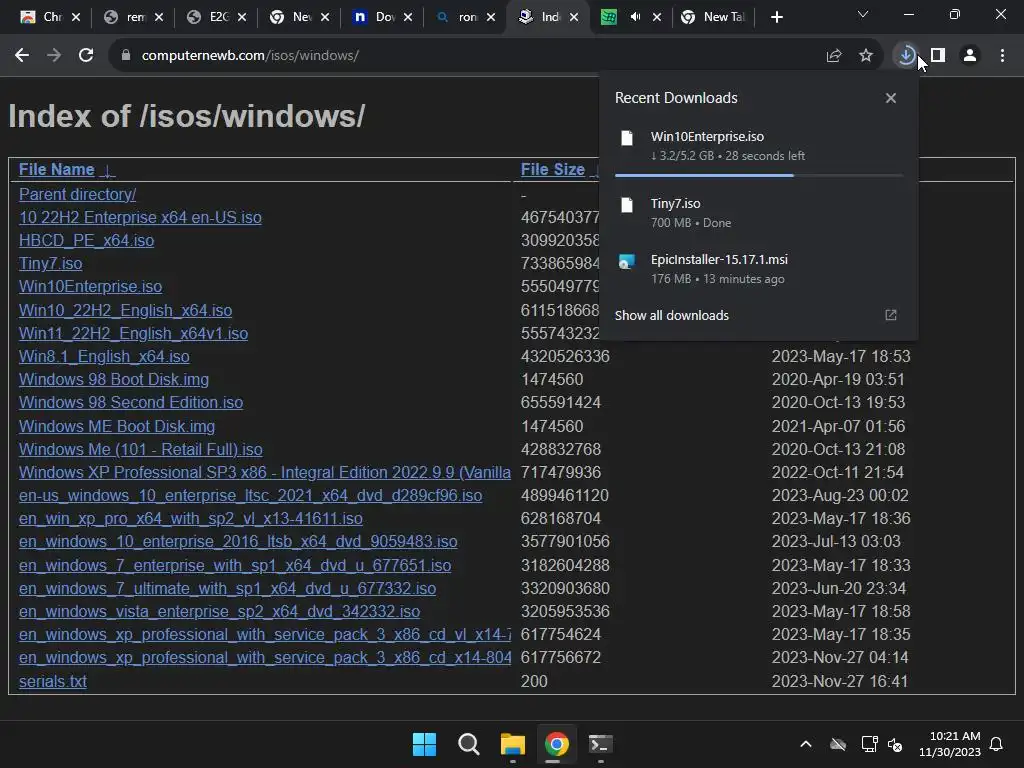The width and height of the screenshot is (1024, 768).
Task: Click the EpicInstaller msi file icon
Action: [627, 262]
